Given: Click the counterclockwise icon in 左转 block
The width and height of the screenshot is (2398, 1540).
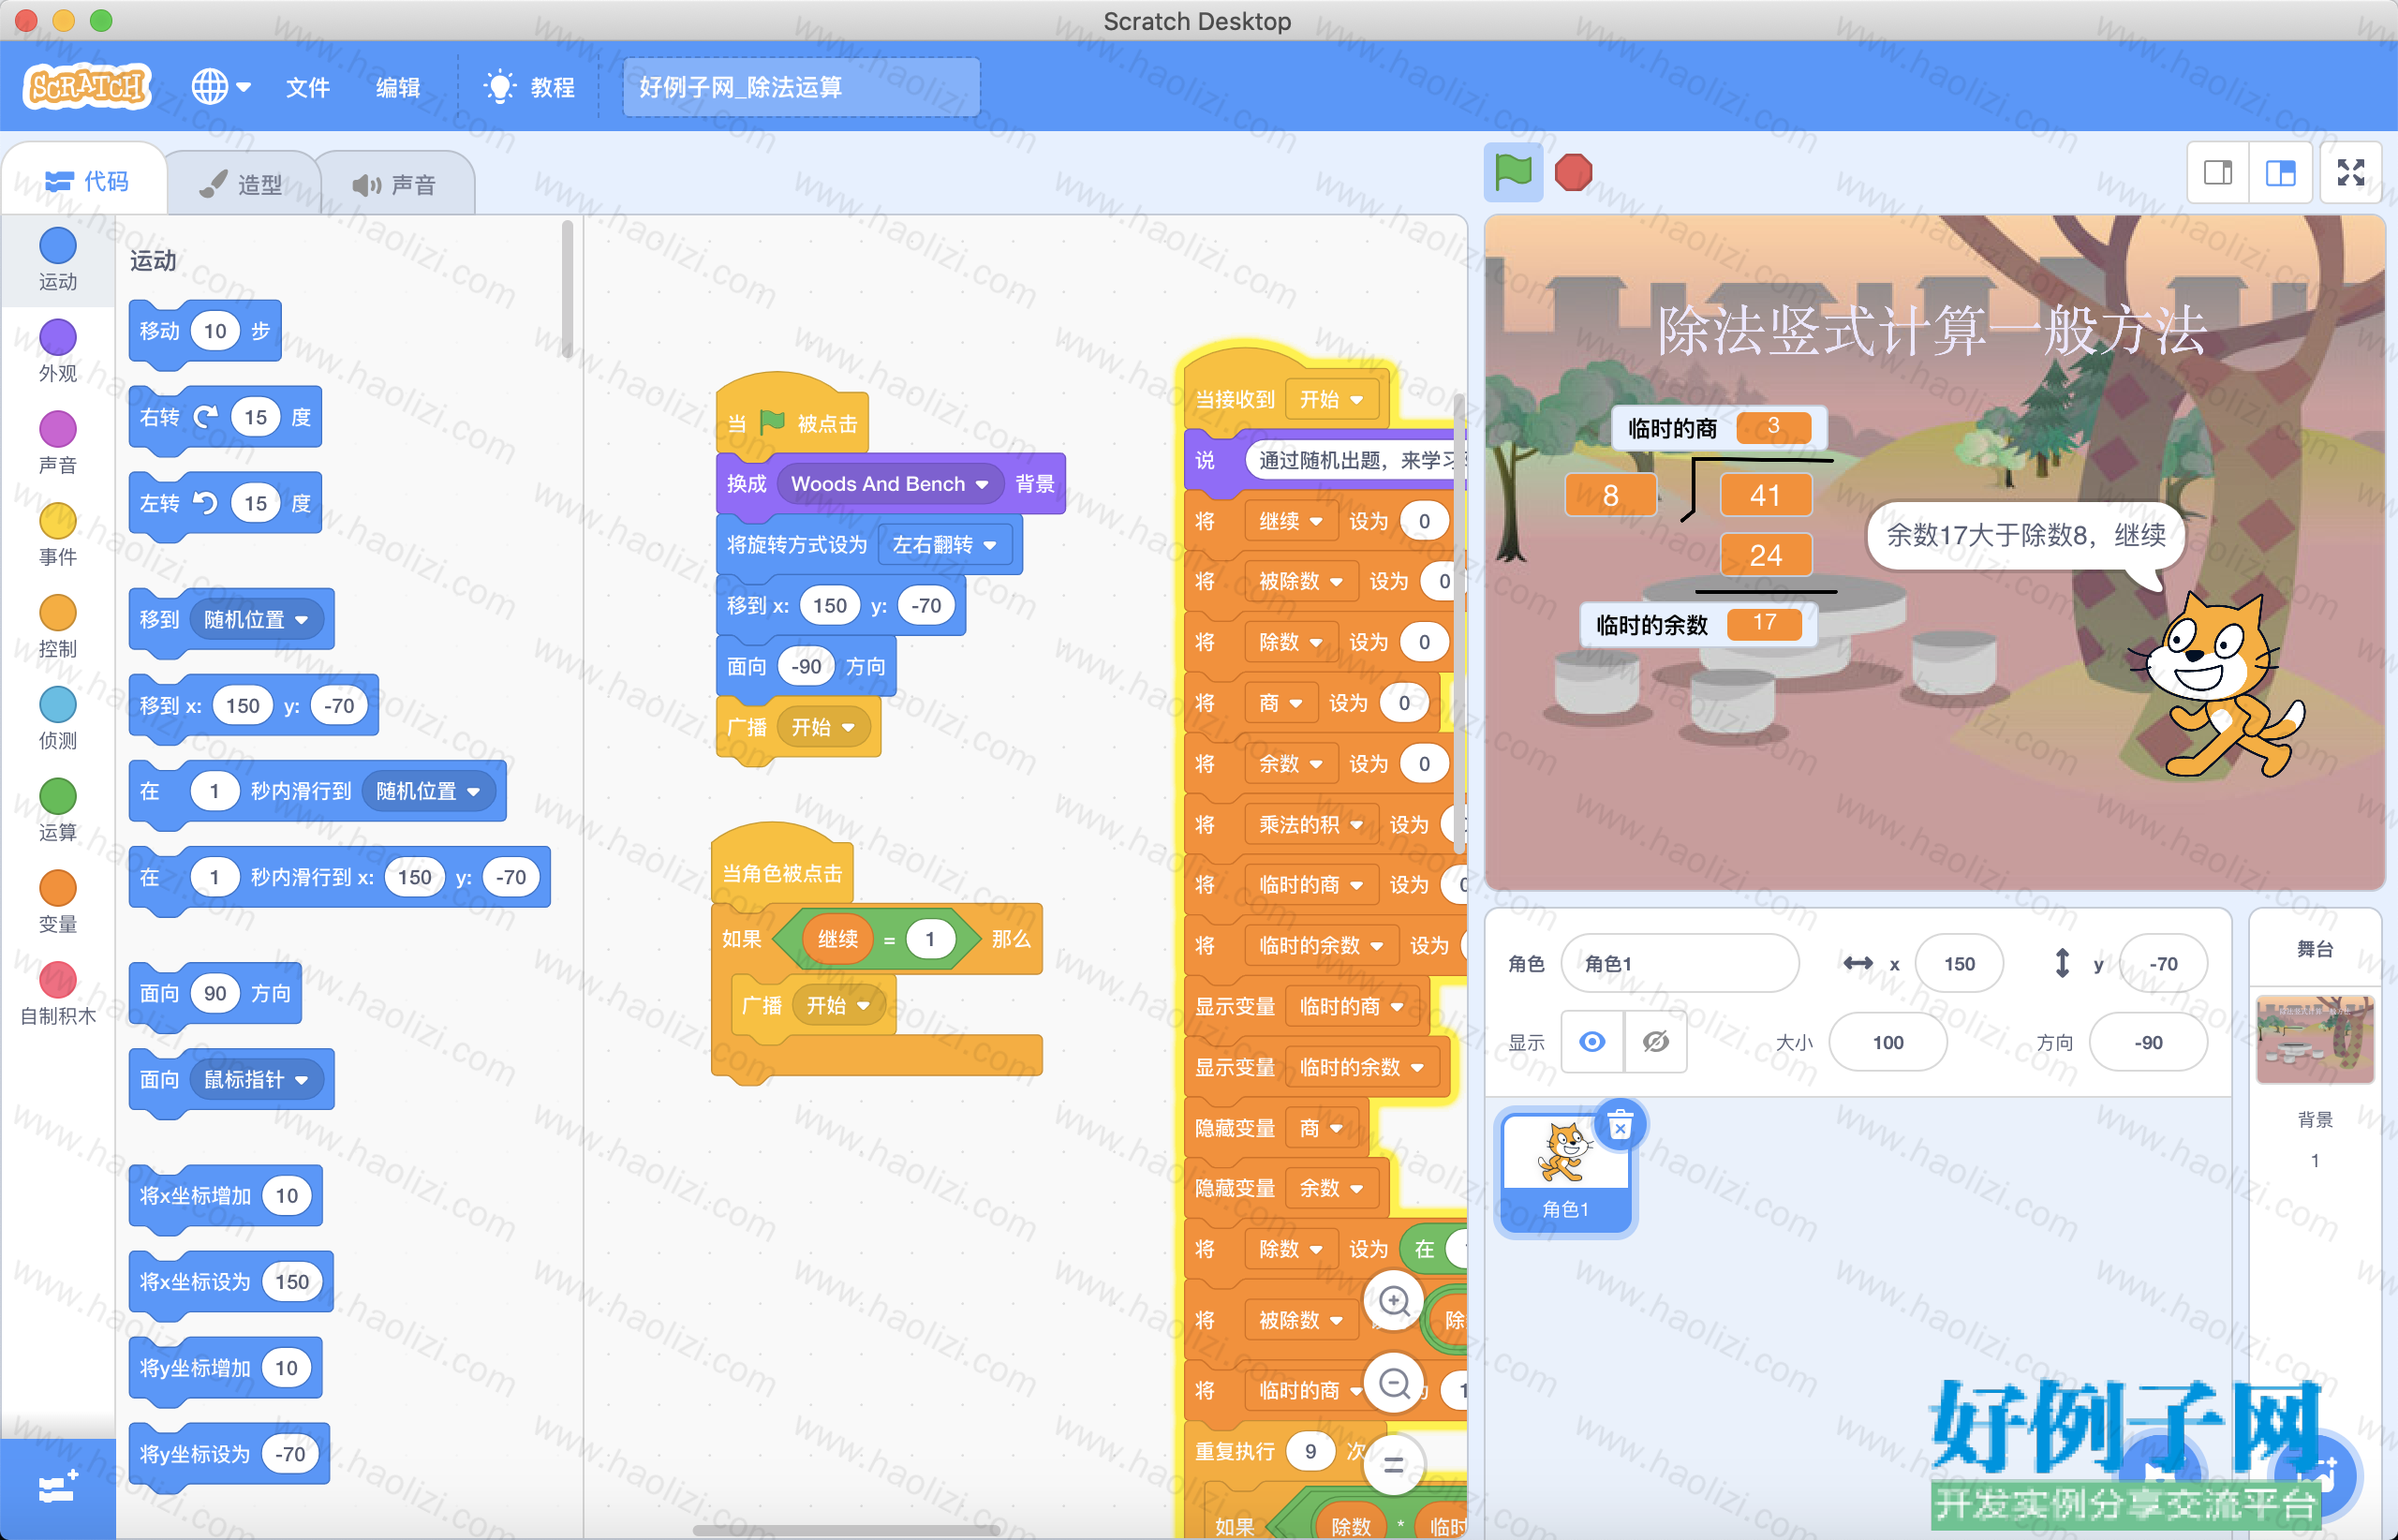Looking at the screenshot, I should click(x=205, y=503).
